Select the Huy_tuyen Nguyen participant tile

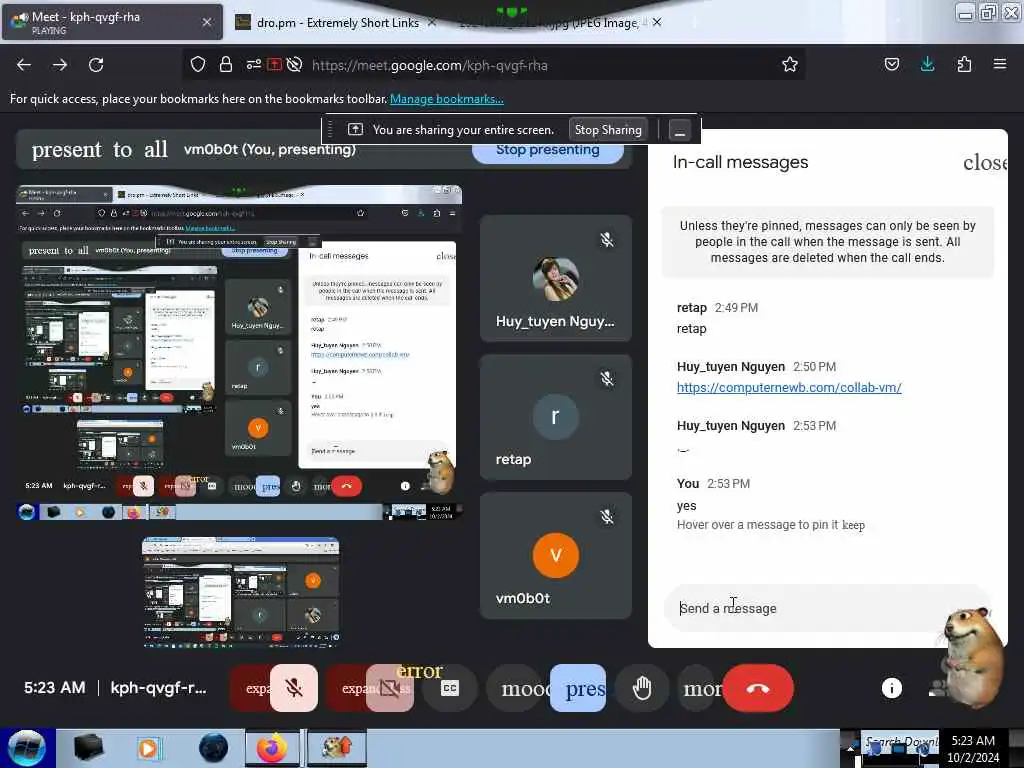click(556, 278)
